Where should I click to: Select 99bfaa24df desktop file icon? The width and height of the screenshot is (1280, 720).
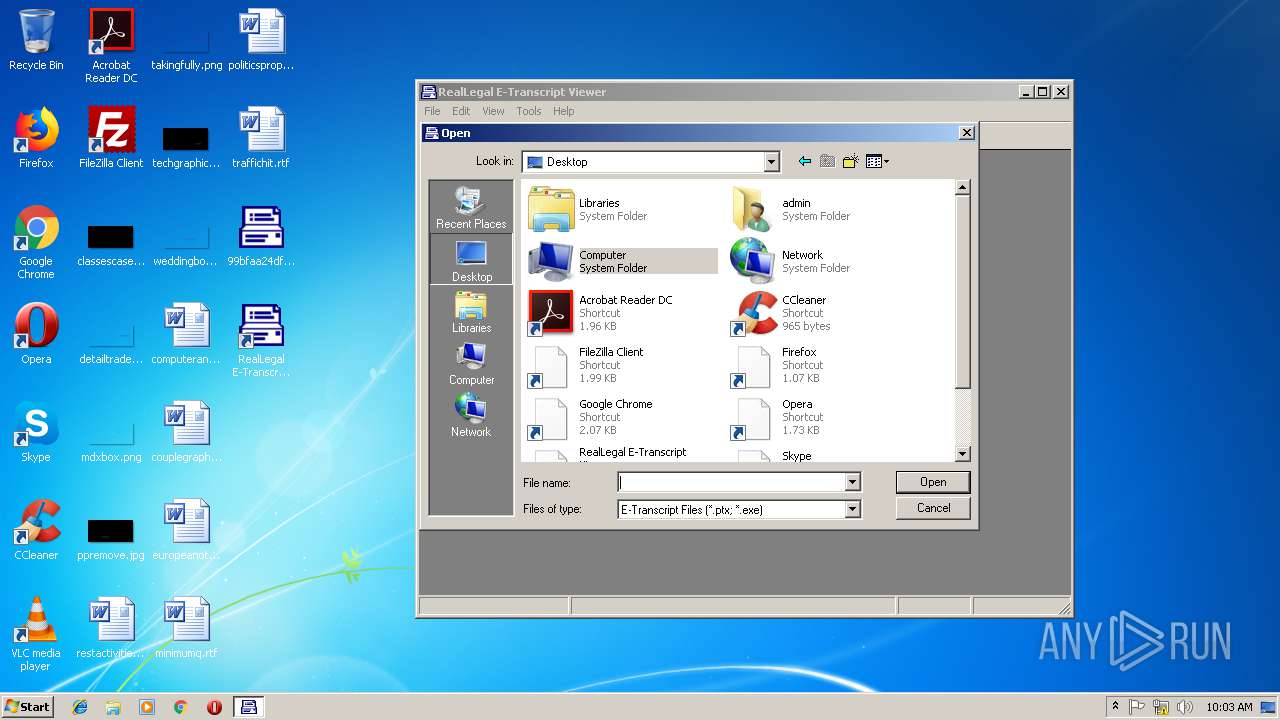(x=261, y=236)
